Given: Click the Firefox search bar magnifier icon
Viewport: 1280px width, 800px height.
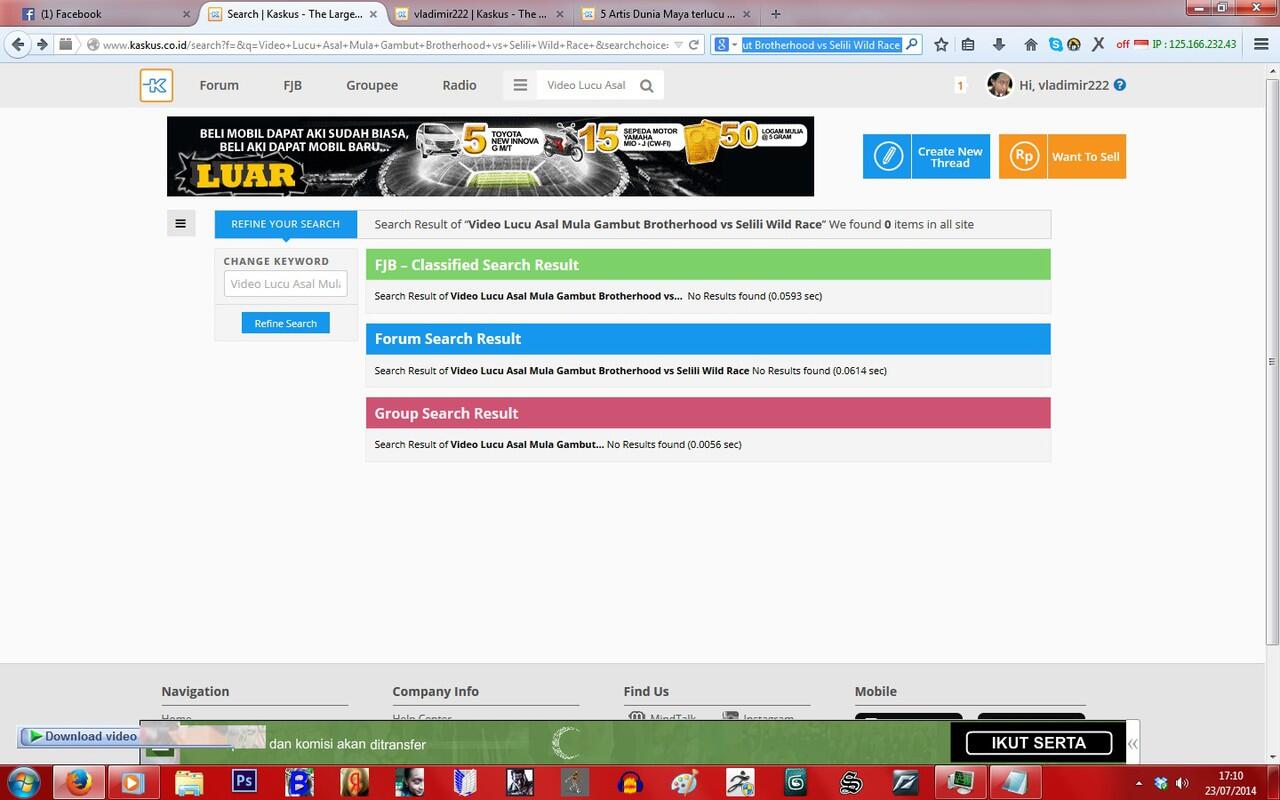Looking at the screenshot, I should click(912, 44).
